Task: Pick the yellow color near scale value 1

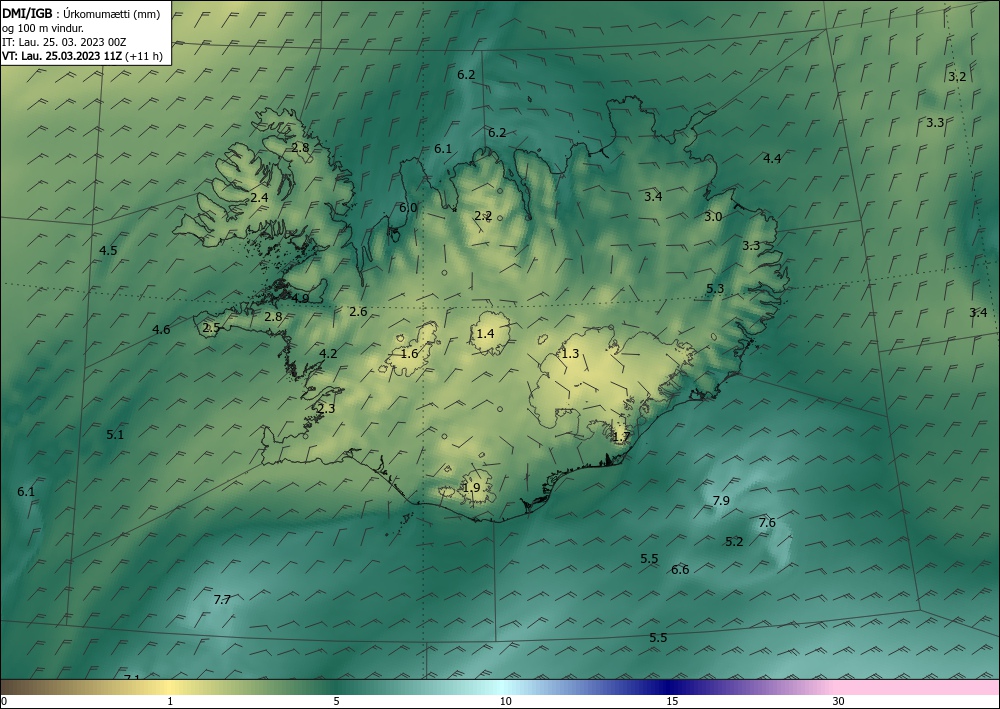Action: [168, 687]
